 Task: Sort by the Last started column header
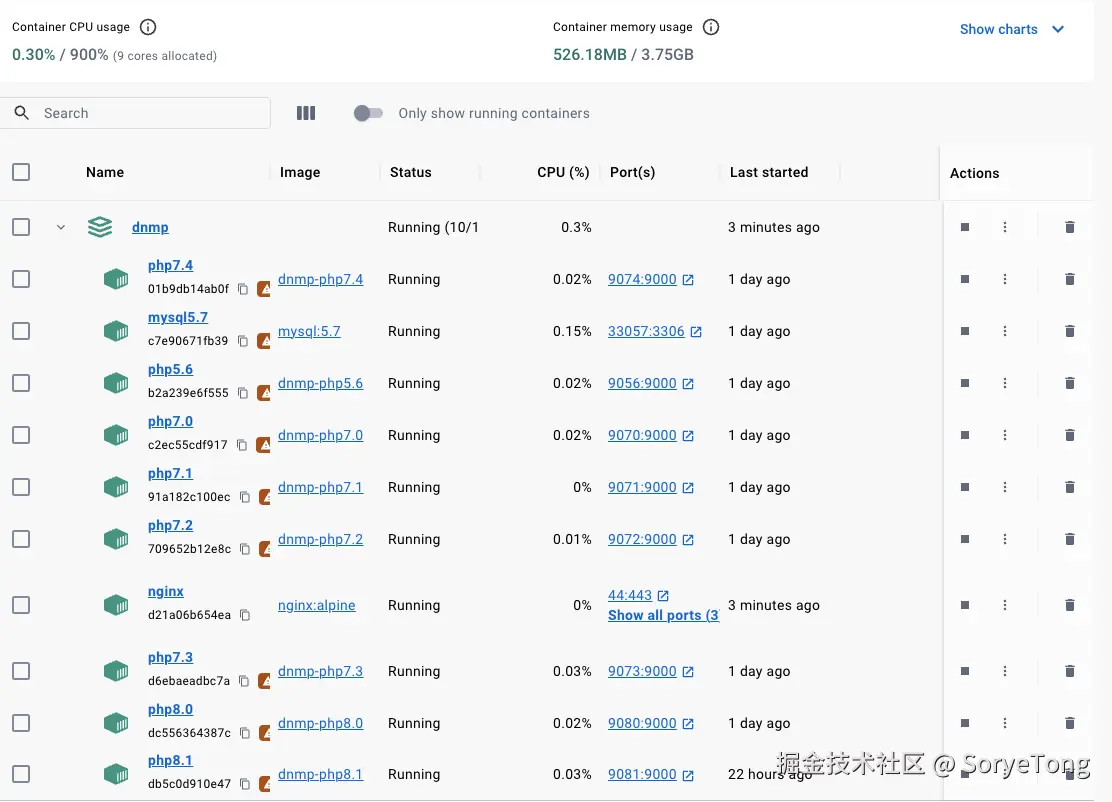[x=769, y=172]
